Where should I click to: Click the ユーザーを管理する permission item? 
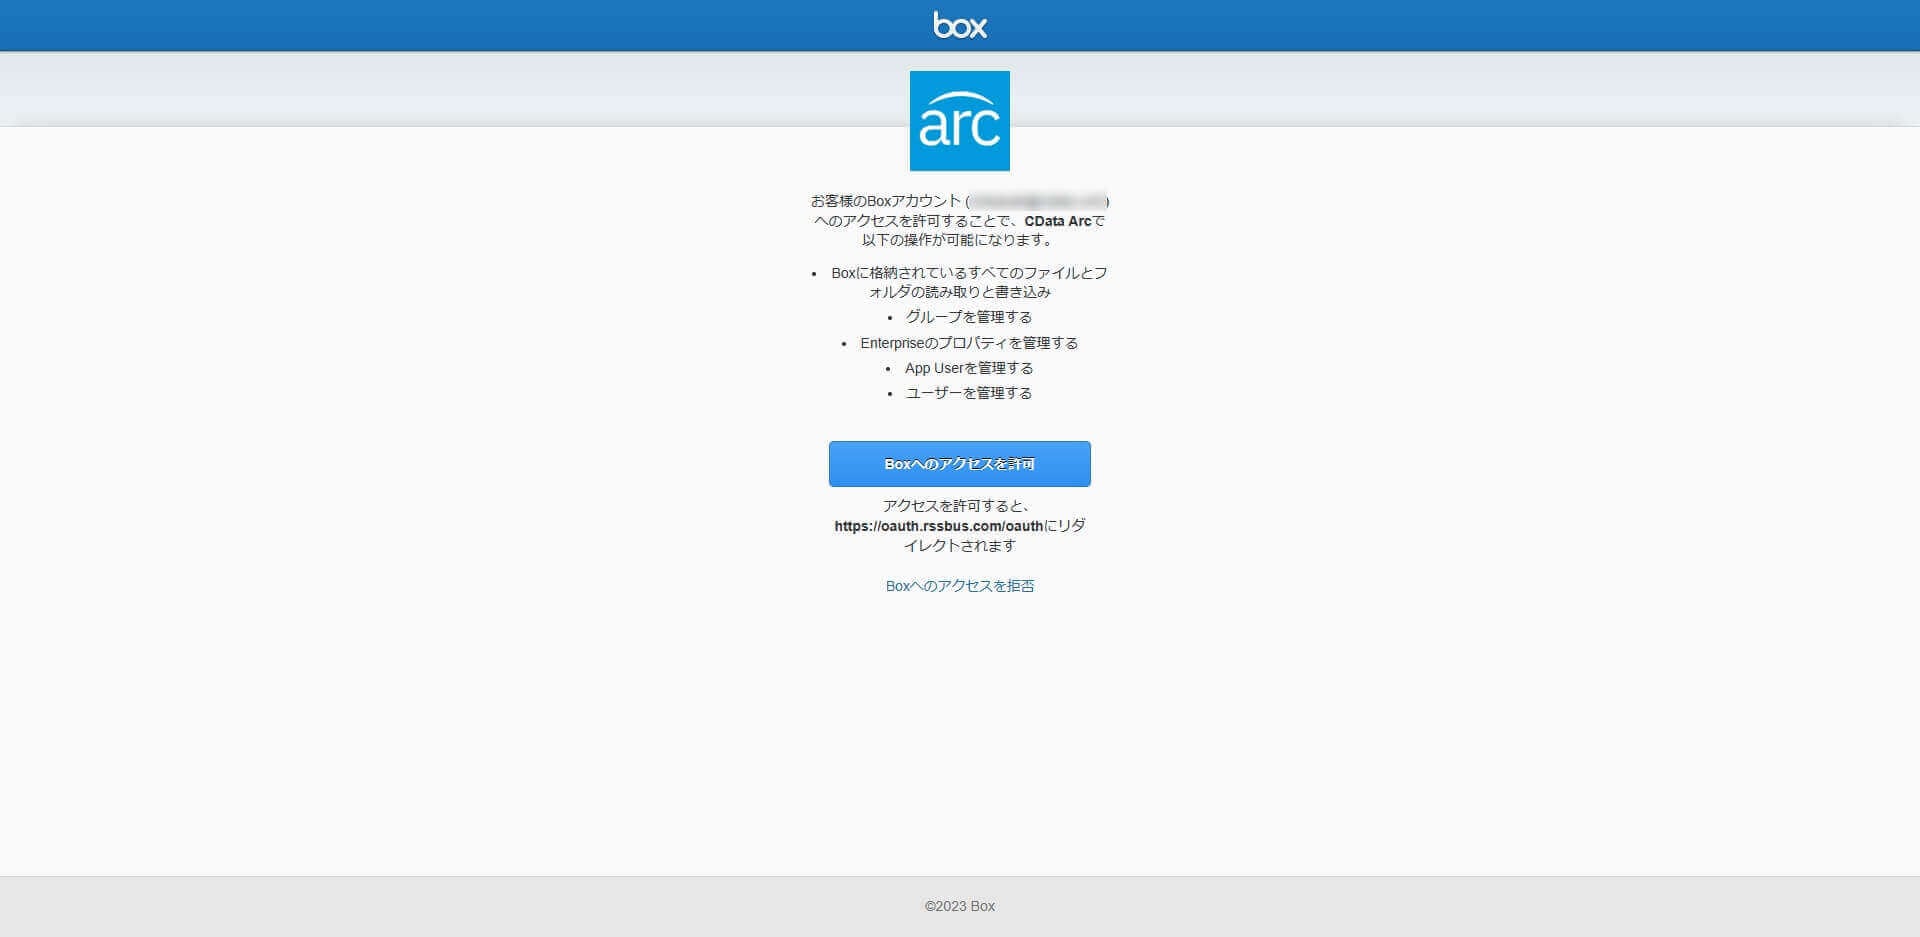coord(968,393)
